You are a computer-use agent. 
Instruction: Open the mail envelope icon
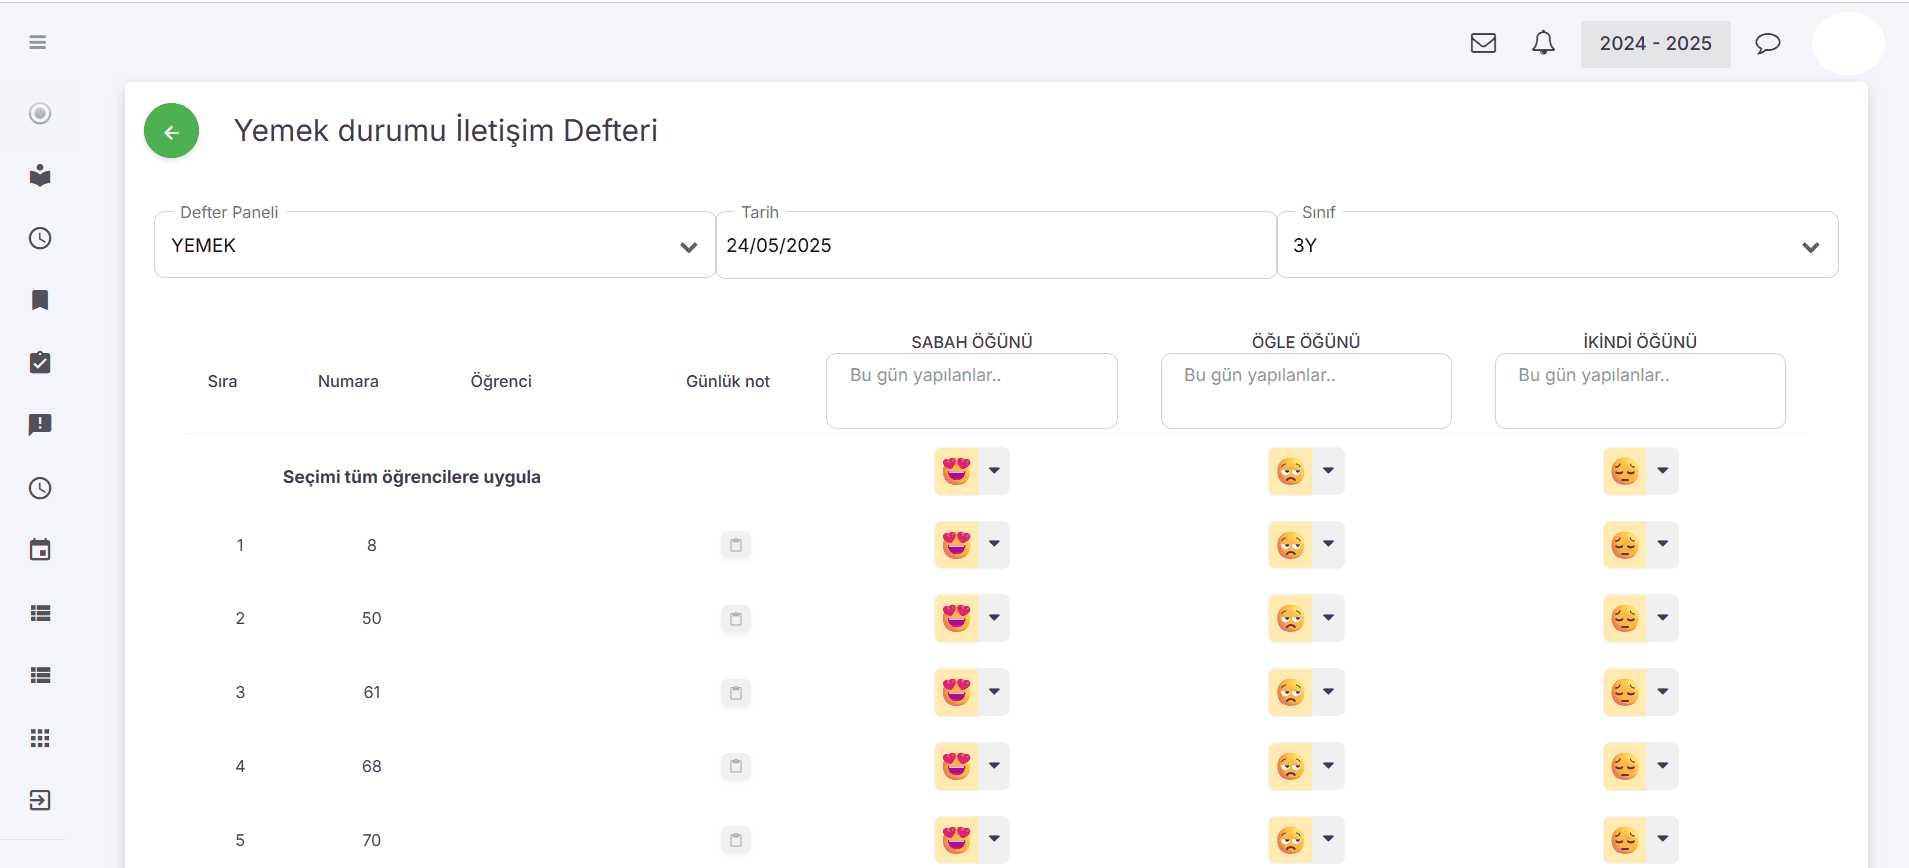click(1483, 43)
